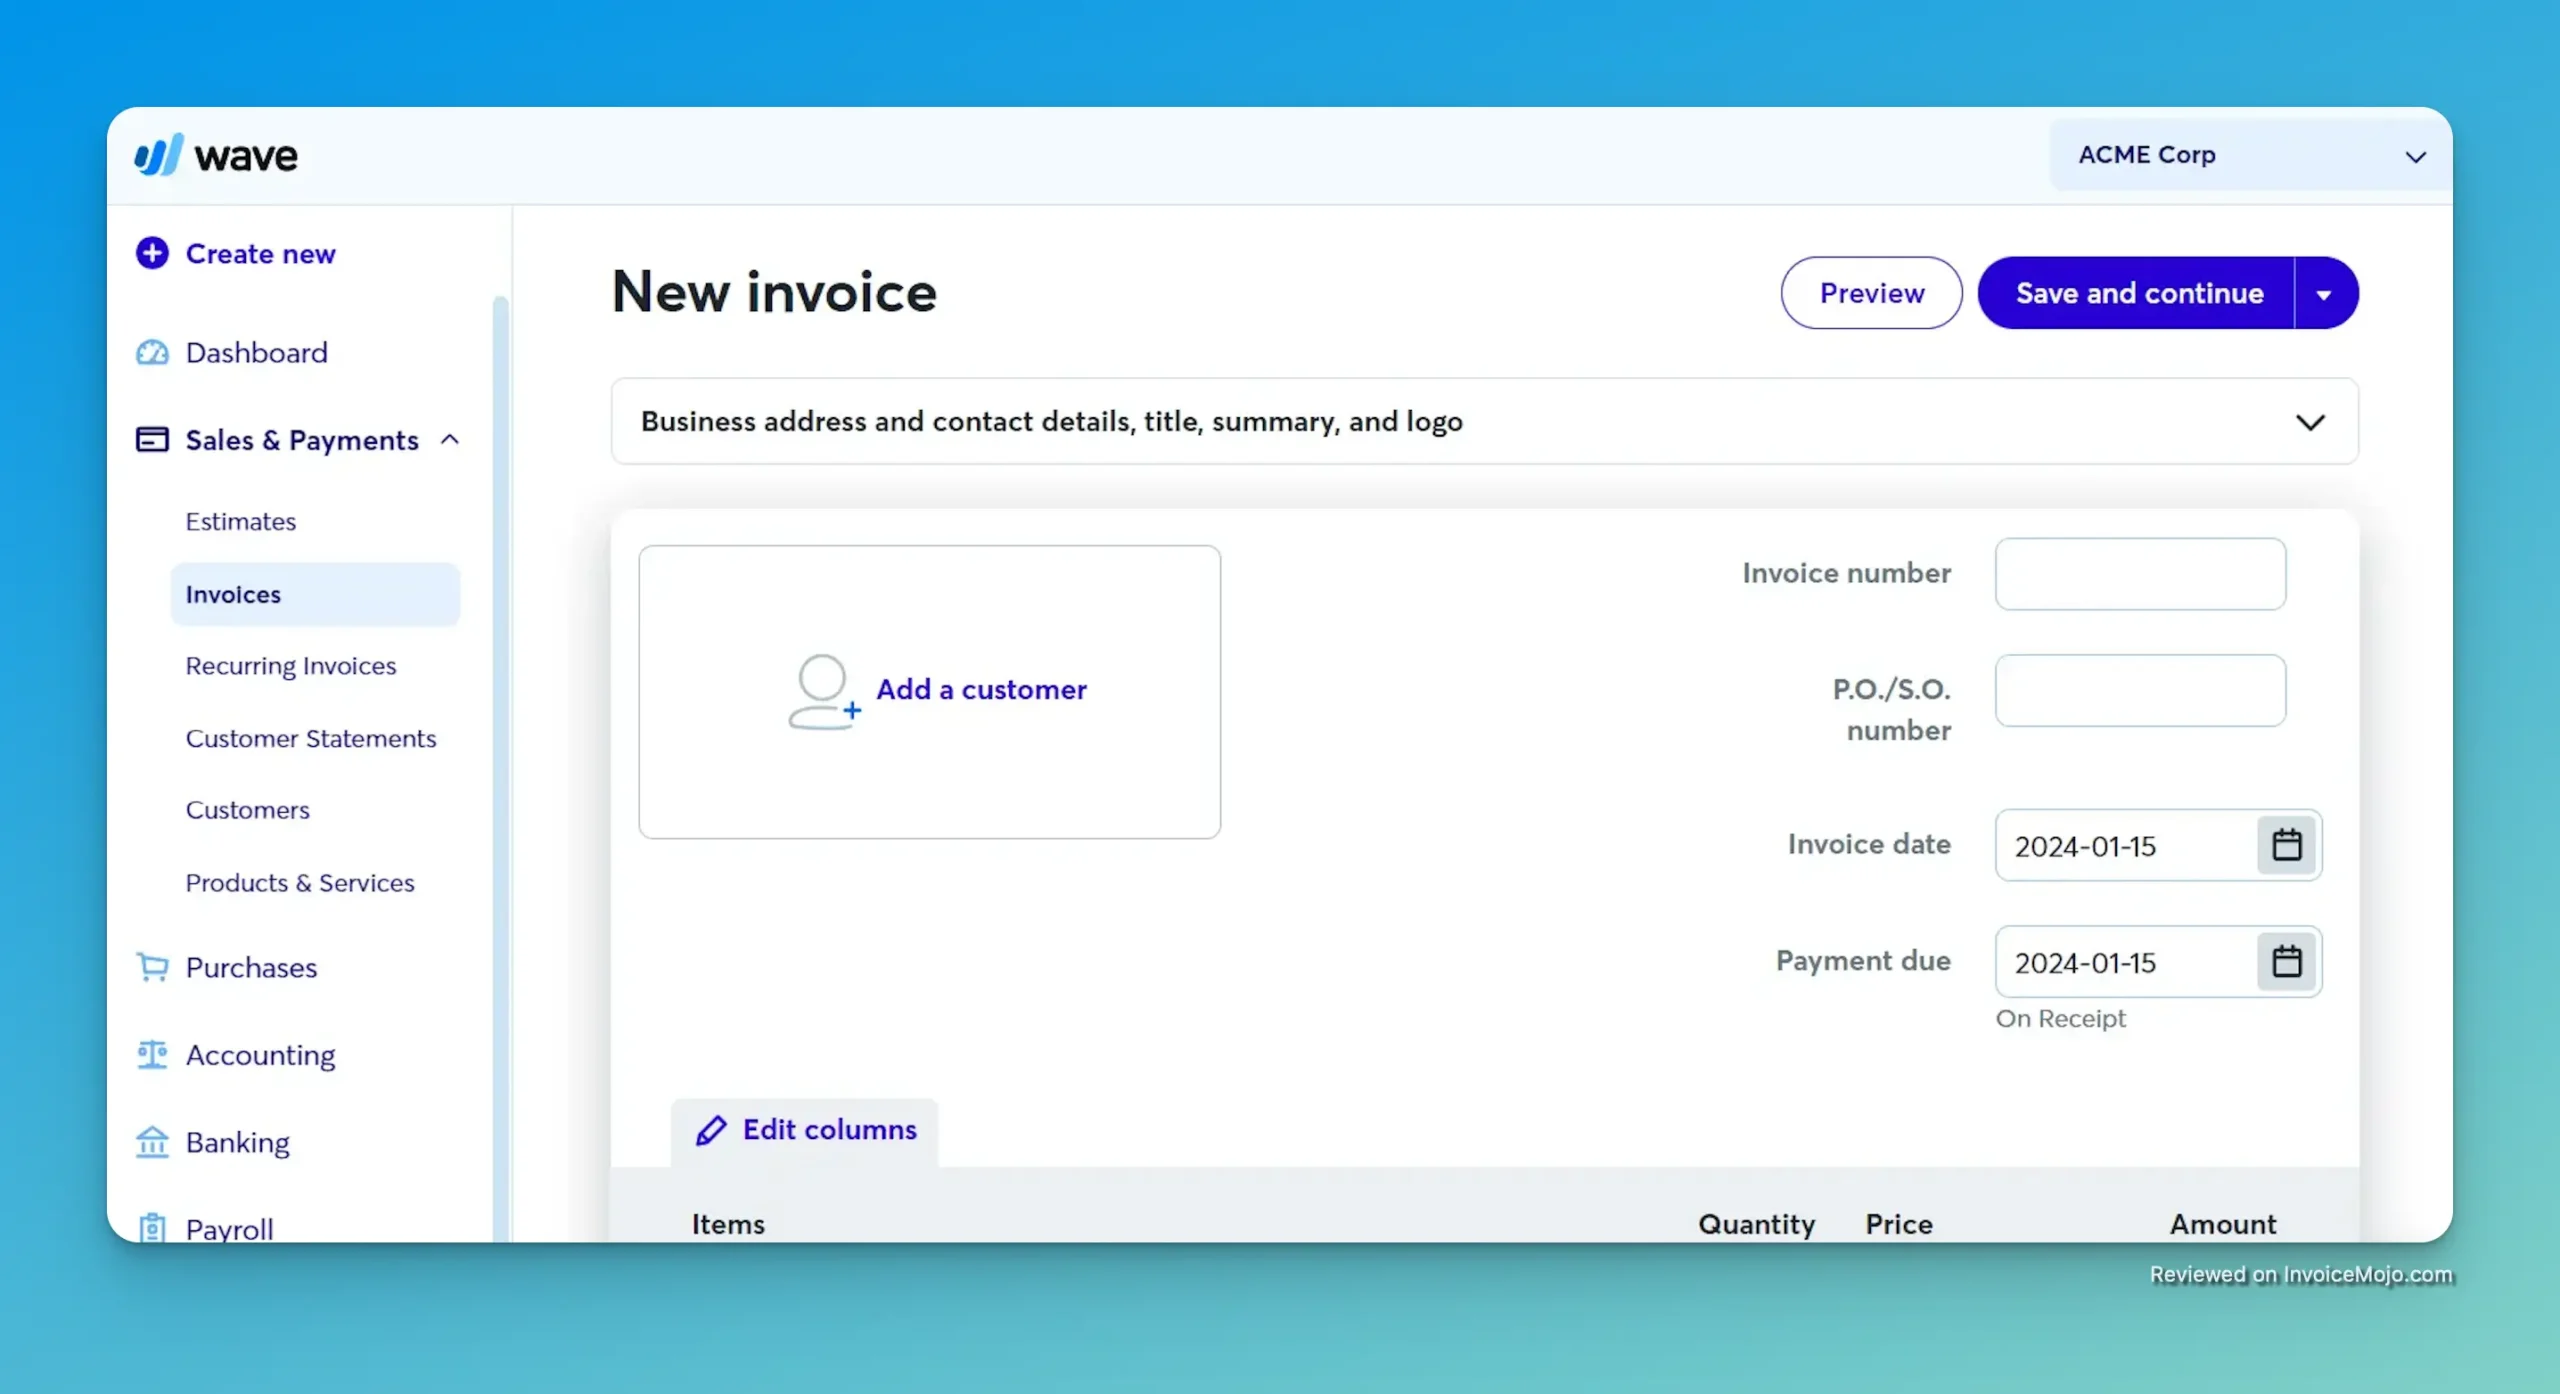The image size is (2560, 1394).
Task: Click the Create new plus icon
Action: point(152,253)
